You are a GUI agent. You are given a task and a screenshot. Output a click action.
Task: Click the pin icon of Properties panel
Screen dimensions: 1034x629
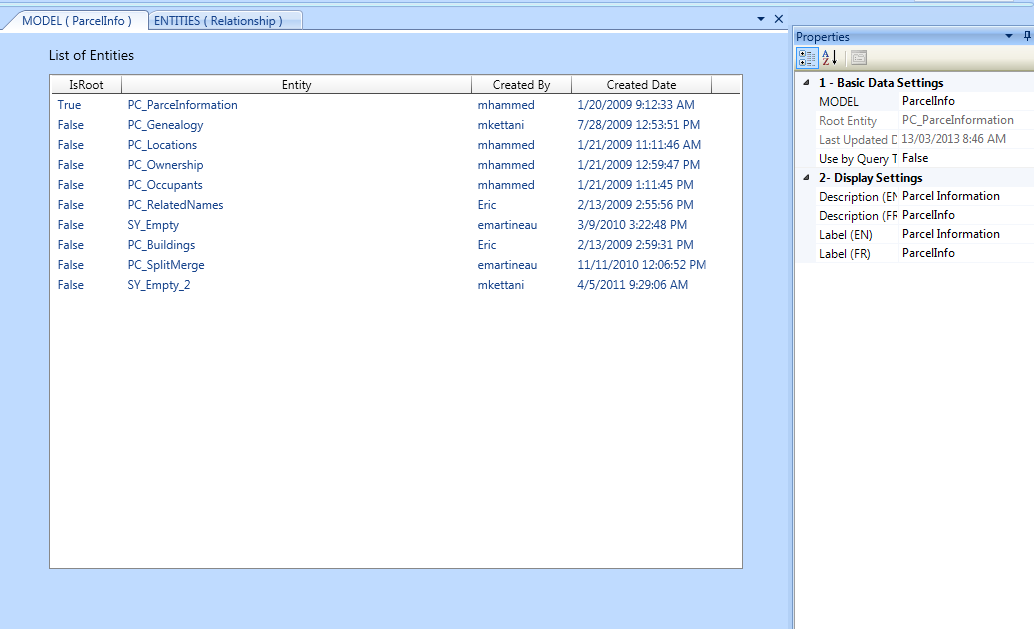(x=1027, y=37)
